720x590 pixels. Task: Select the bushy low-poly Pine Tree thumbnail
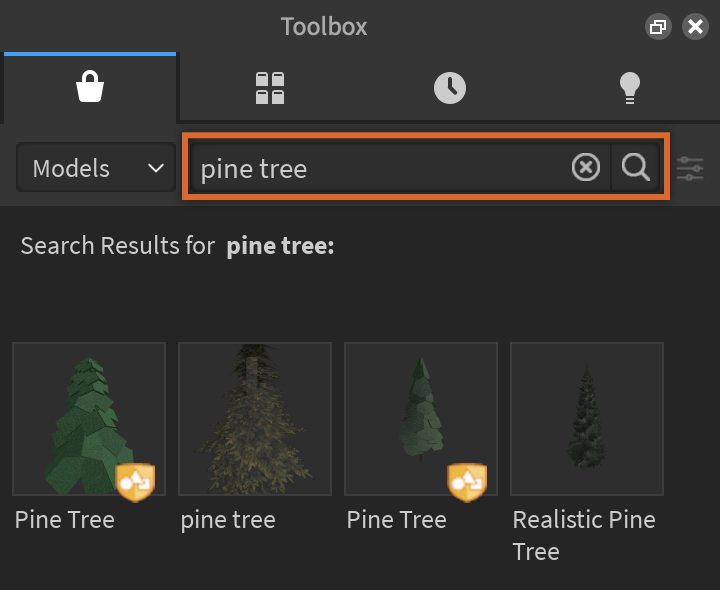point(89,419)
